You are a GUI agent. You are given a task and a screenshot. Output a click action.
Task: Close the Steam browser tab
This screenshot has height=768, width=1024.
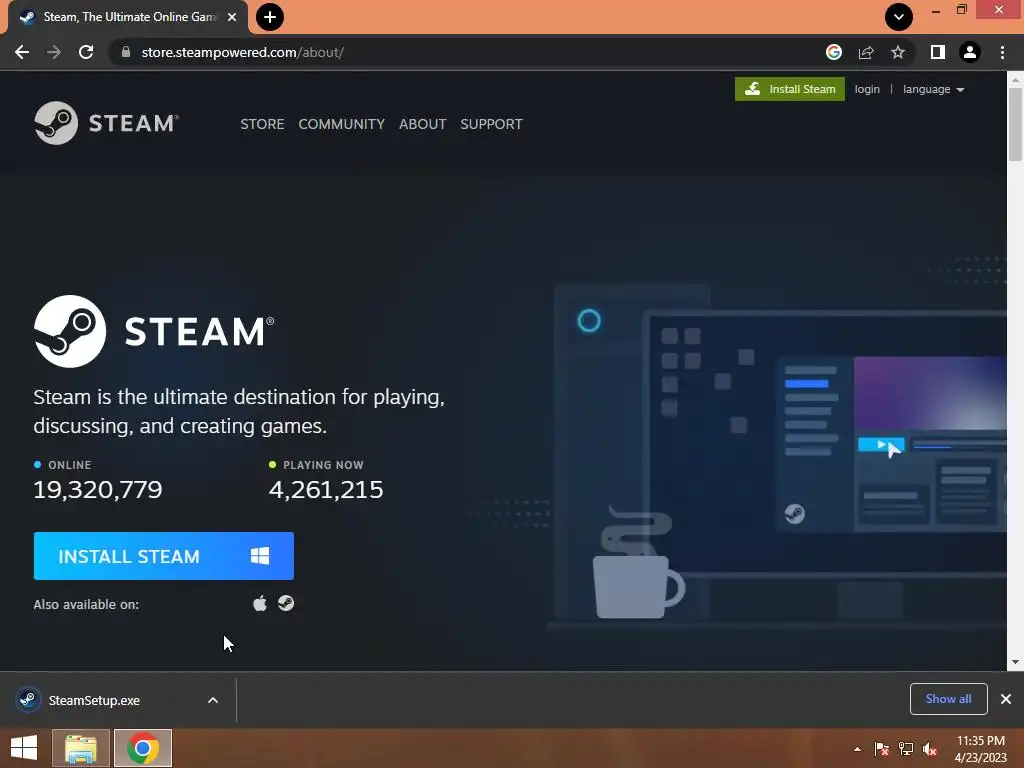click(232, 17)
